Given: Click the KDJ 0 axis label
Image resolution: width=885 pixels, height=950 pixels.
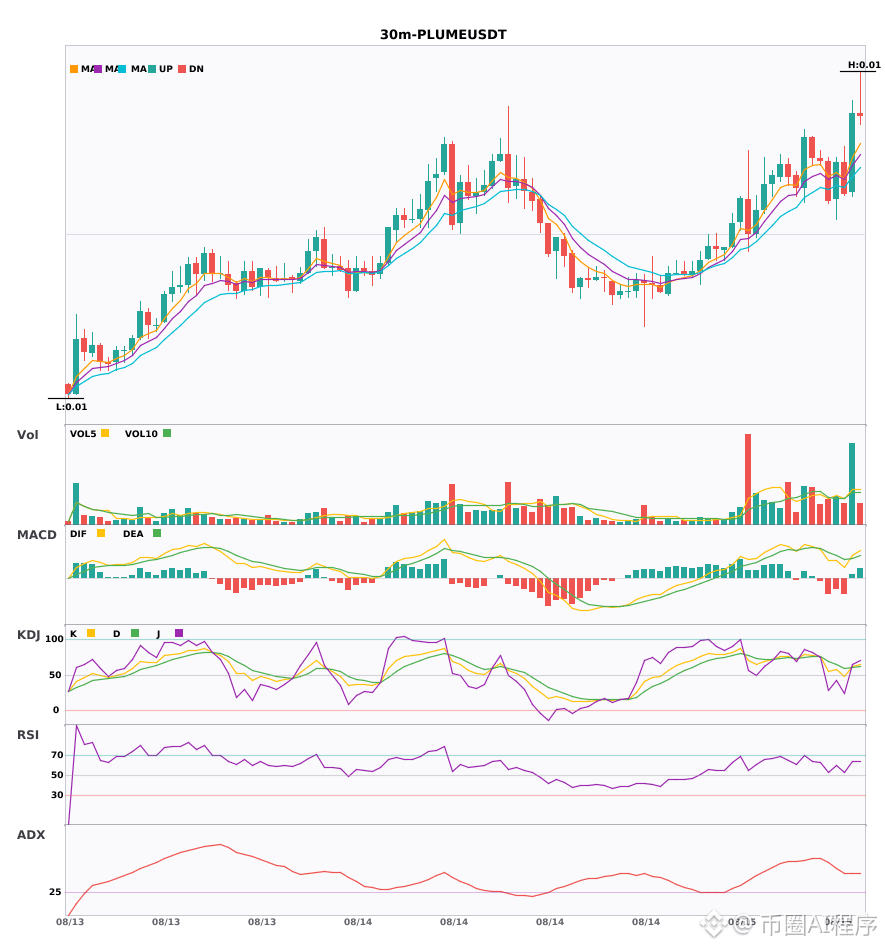Looking at the screenshot, I should pyautogui.click(x=56, y=710).
